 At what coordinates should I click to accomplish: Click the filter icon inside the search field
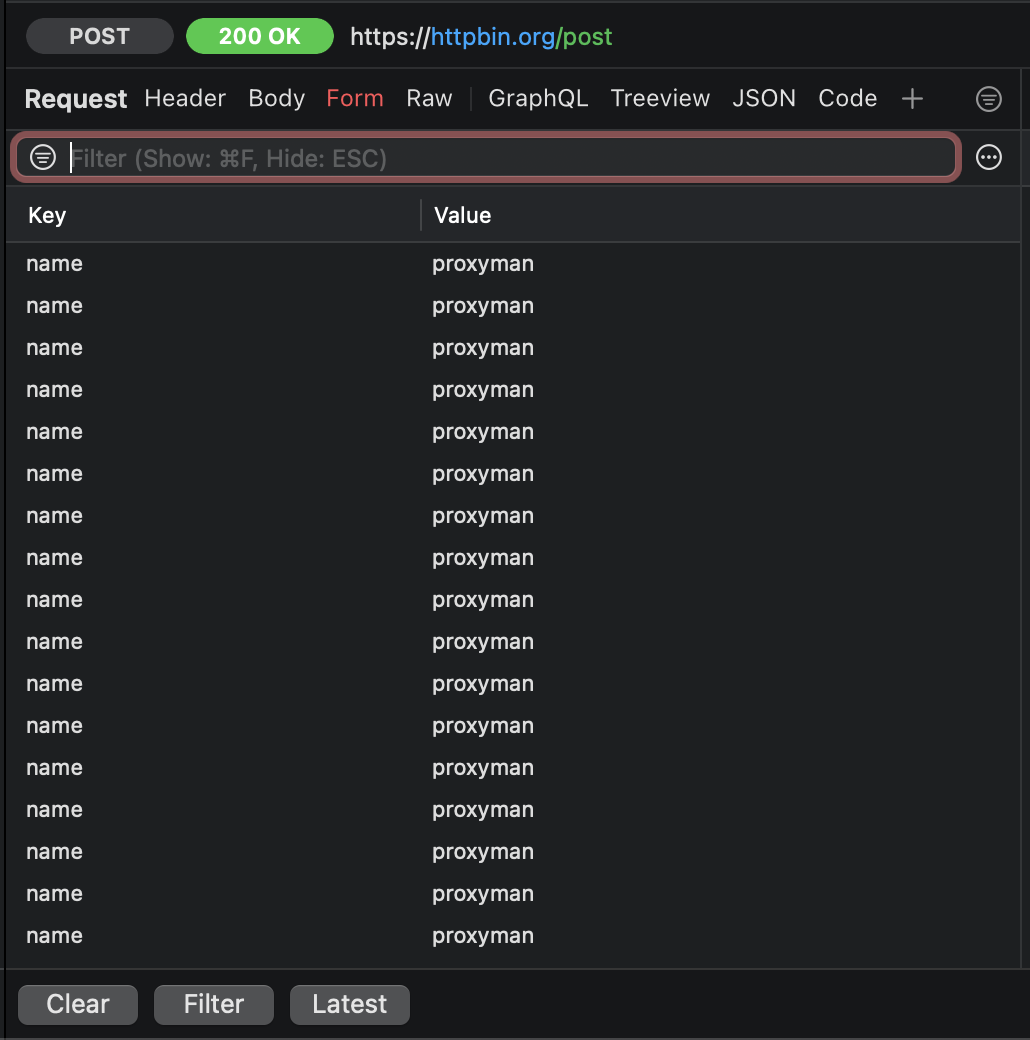coord(43,157)
